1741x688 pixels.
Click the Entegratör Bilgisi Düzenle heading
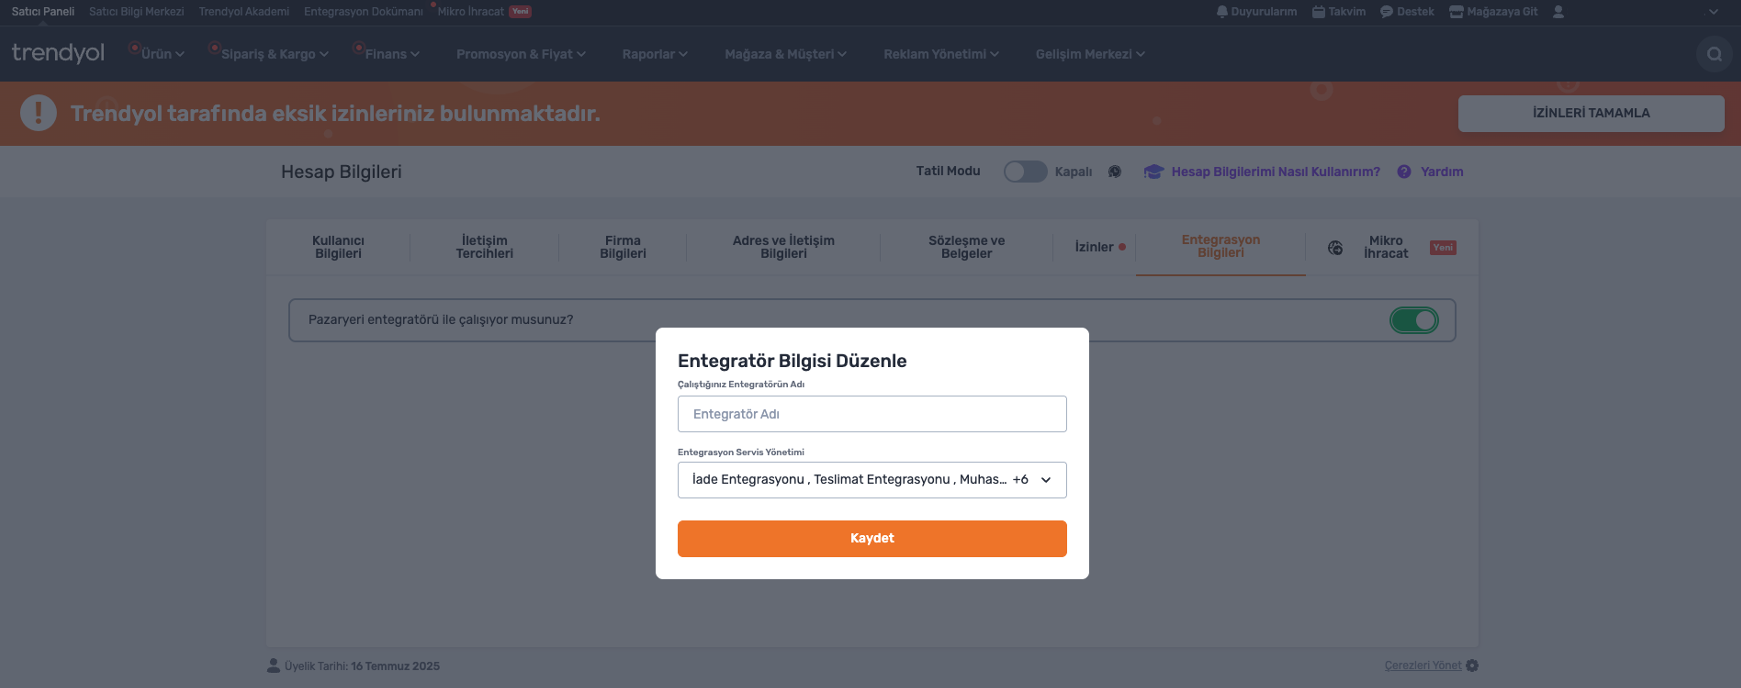[792, 361]
